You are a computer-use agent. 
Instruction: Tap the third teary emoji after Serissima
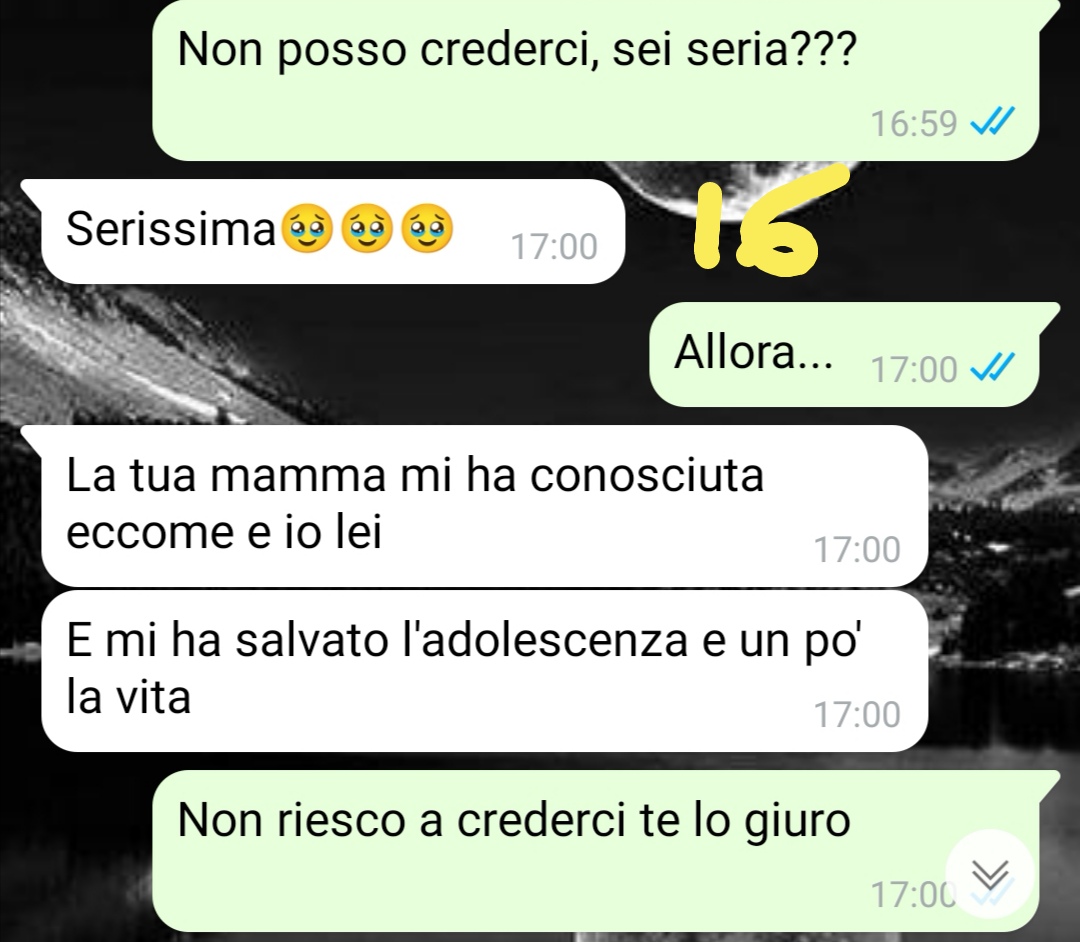click(427, 228)
